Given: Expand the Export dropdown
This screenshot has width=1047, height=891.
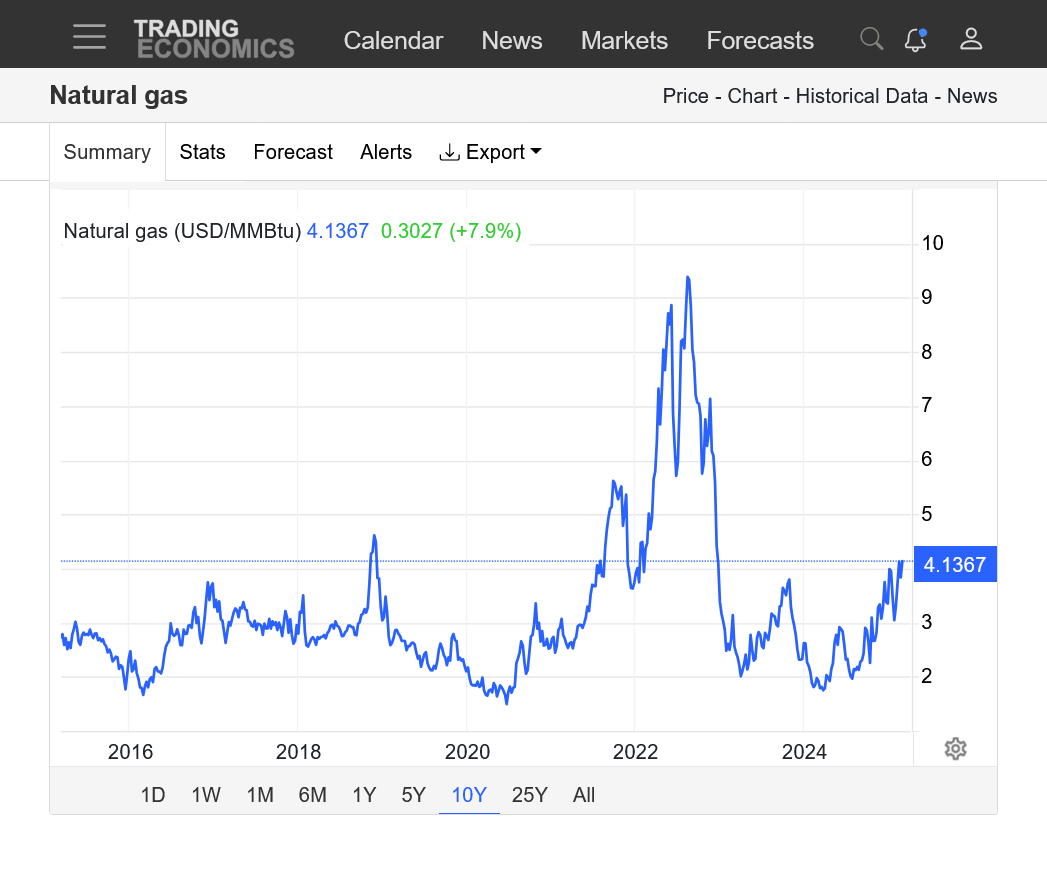Looking at the screenshot, I should tap(491, 152).
